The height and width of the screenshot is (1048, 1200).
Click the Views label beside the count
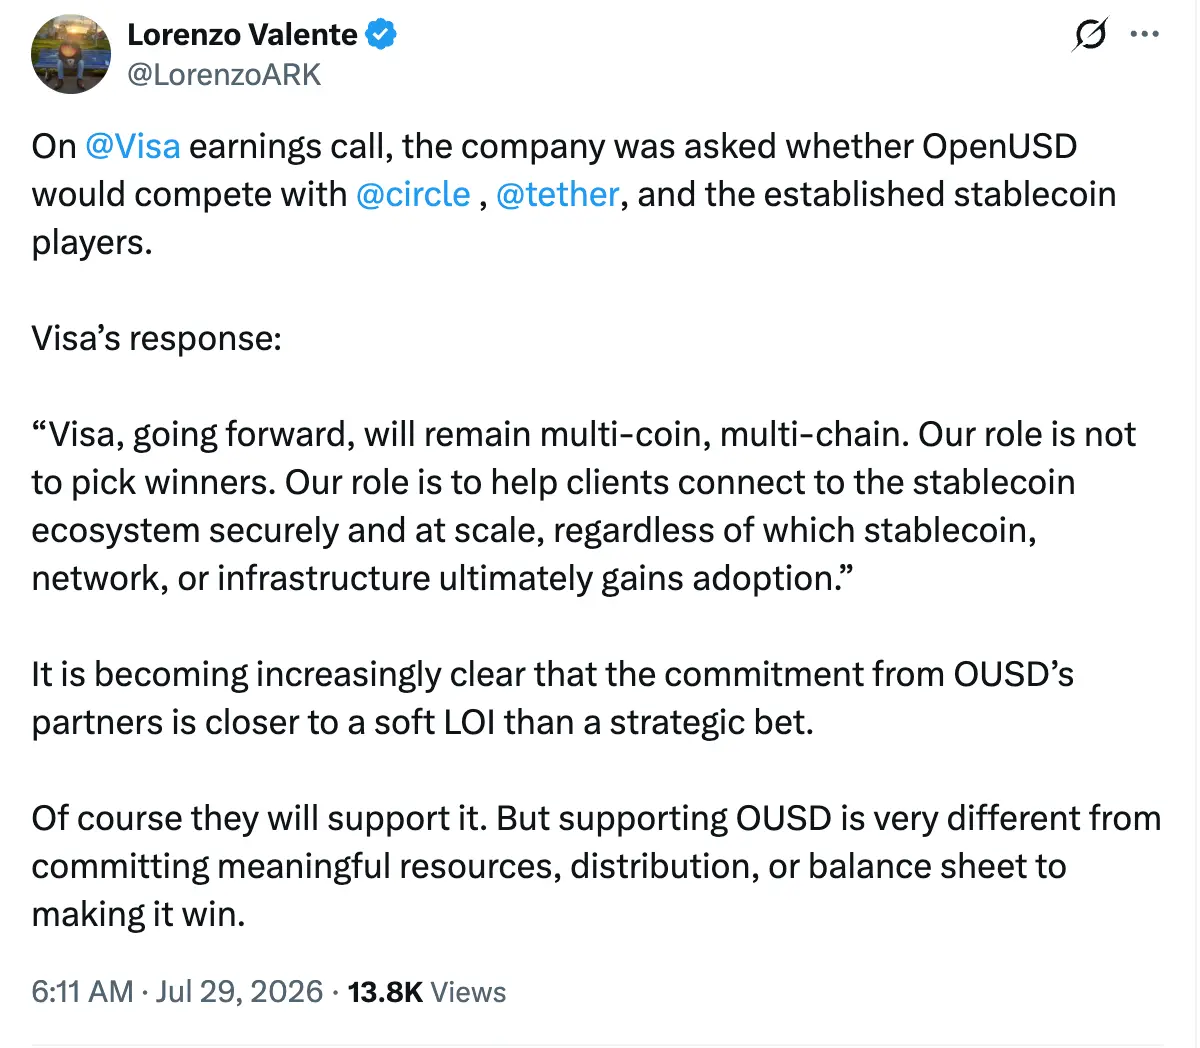469,992
